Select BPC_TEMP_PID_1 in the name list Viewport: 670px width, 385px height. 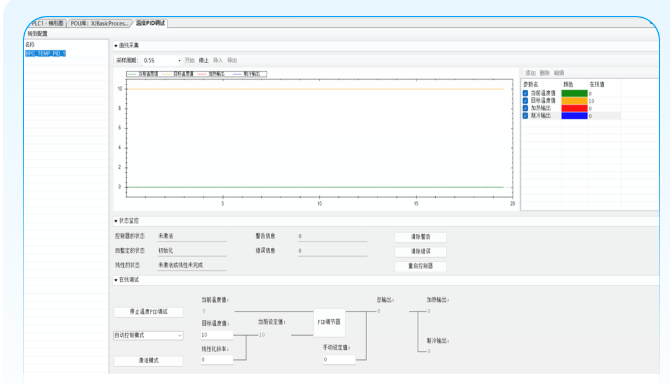[45, 53]
